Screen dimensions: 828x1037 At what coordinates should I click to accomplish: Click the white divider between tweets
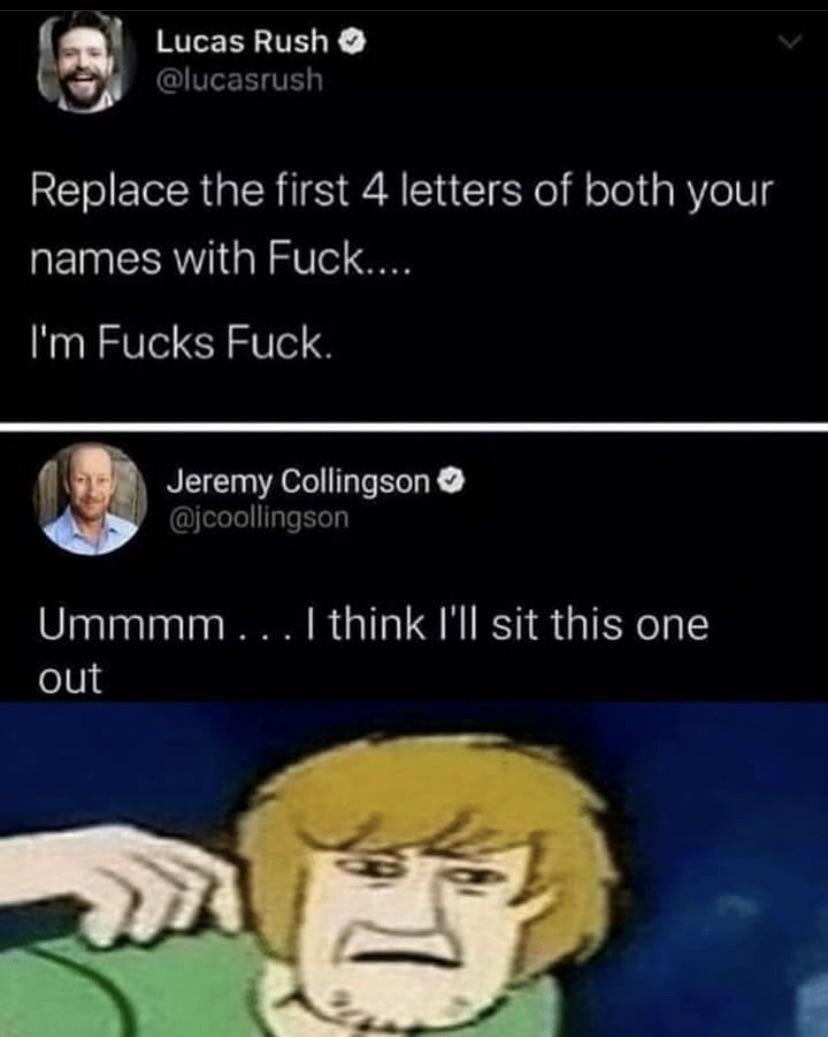point(414,427)
